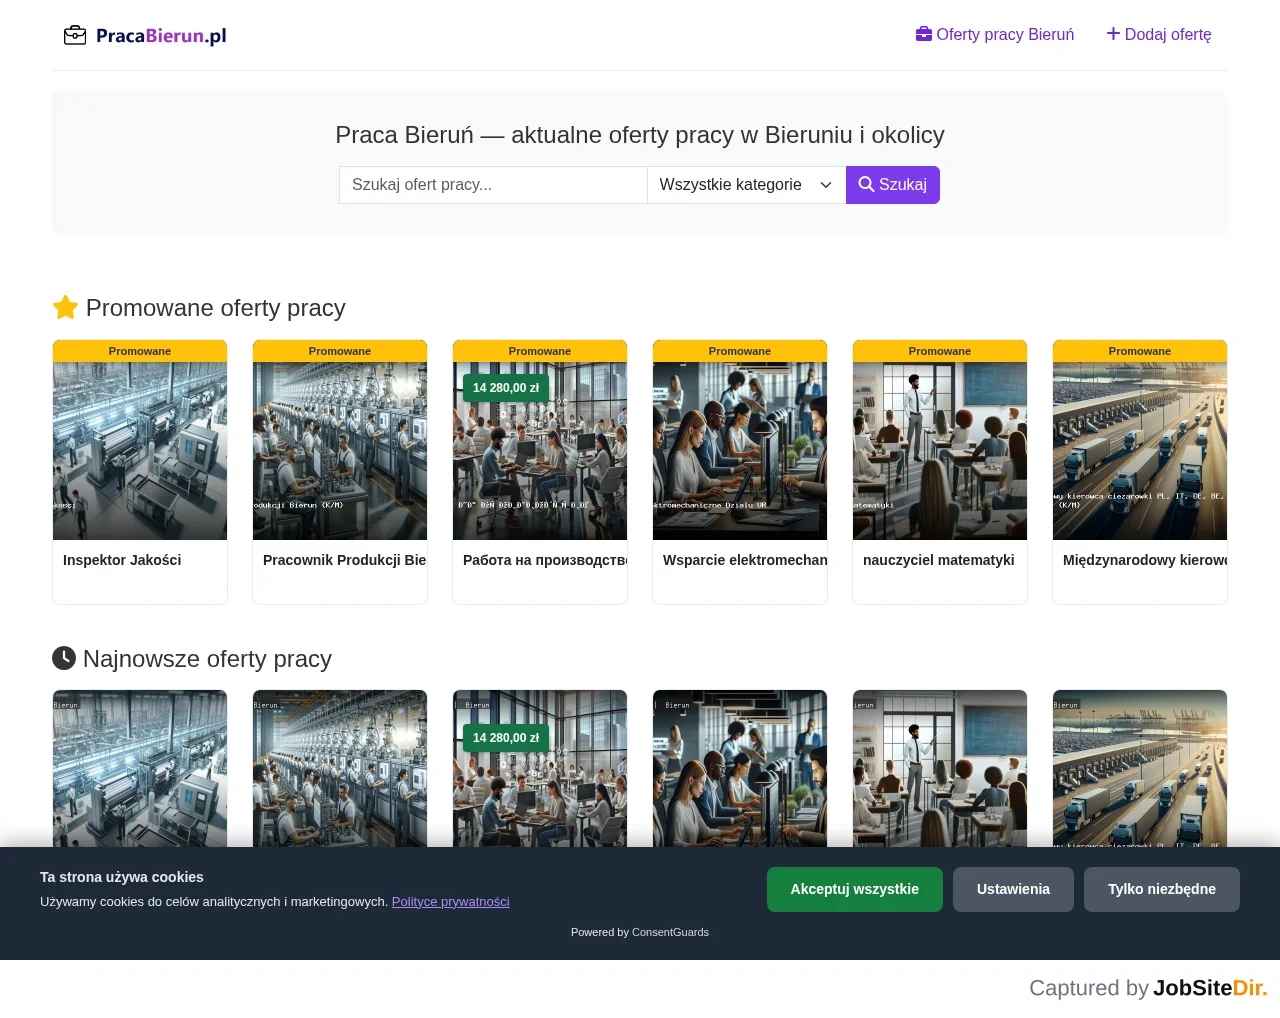Open promoted Wsparcie elektromechaniczne image
The image size is (1280, 1018).
pos(740,451)
